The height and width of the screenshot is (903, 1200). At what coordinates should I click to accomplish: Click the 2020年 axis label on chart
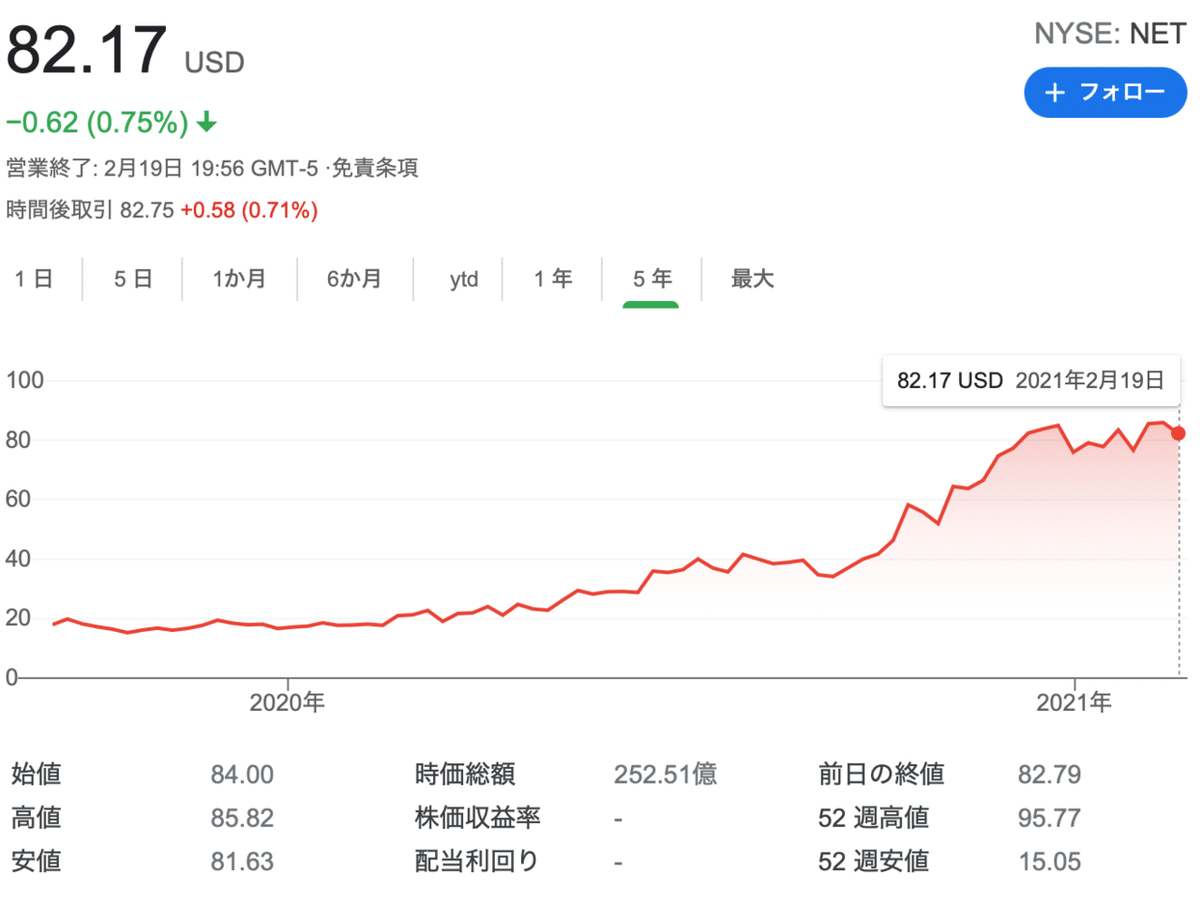288,703
